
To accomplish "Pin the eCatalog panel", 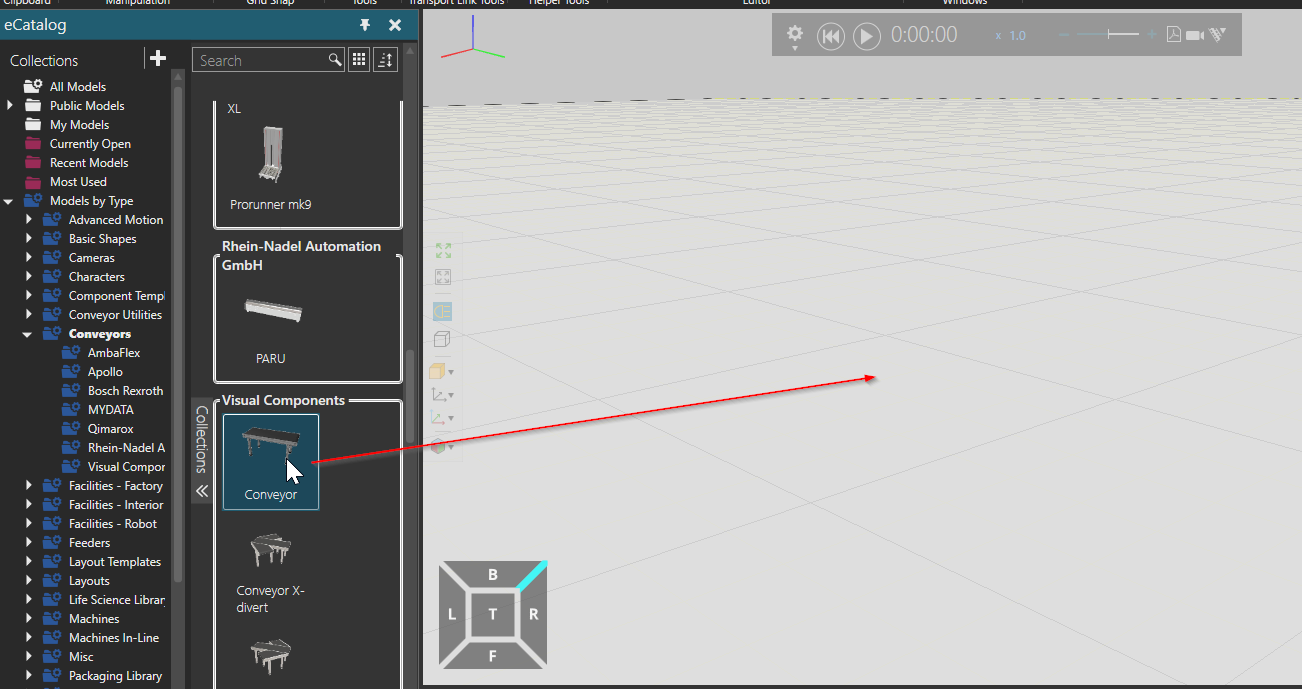I will 365,24.
